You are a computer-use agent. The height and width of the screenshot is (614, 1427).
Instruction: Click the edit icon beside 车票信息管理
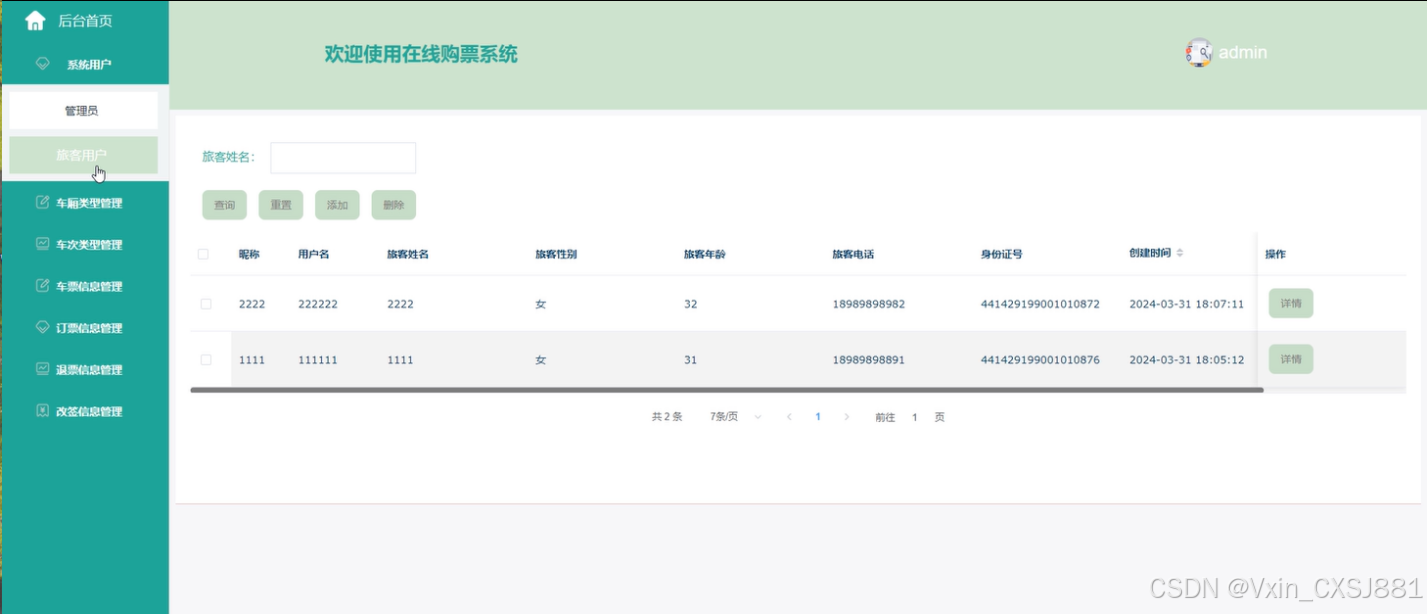42,286
